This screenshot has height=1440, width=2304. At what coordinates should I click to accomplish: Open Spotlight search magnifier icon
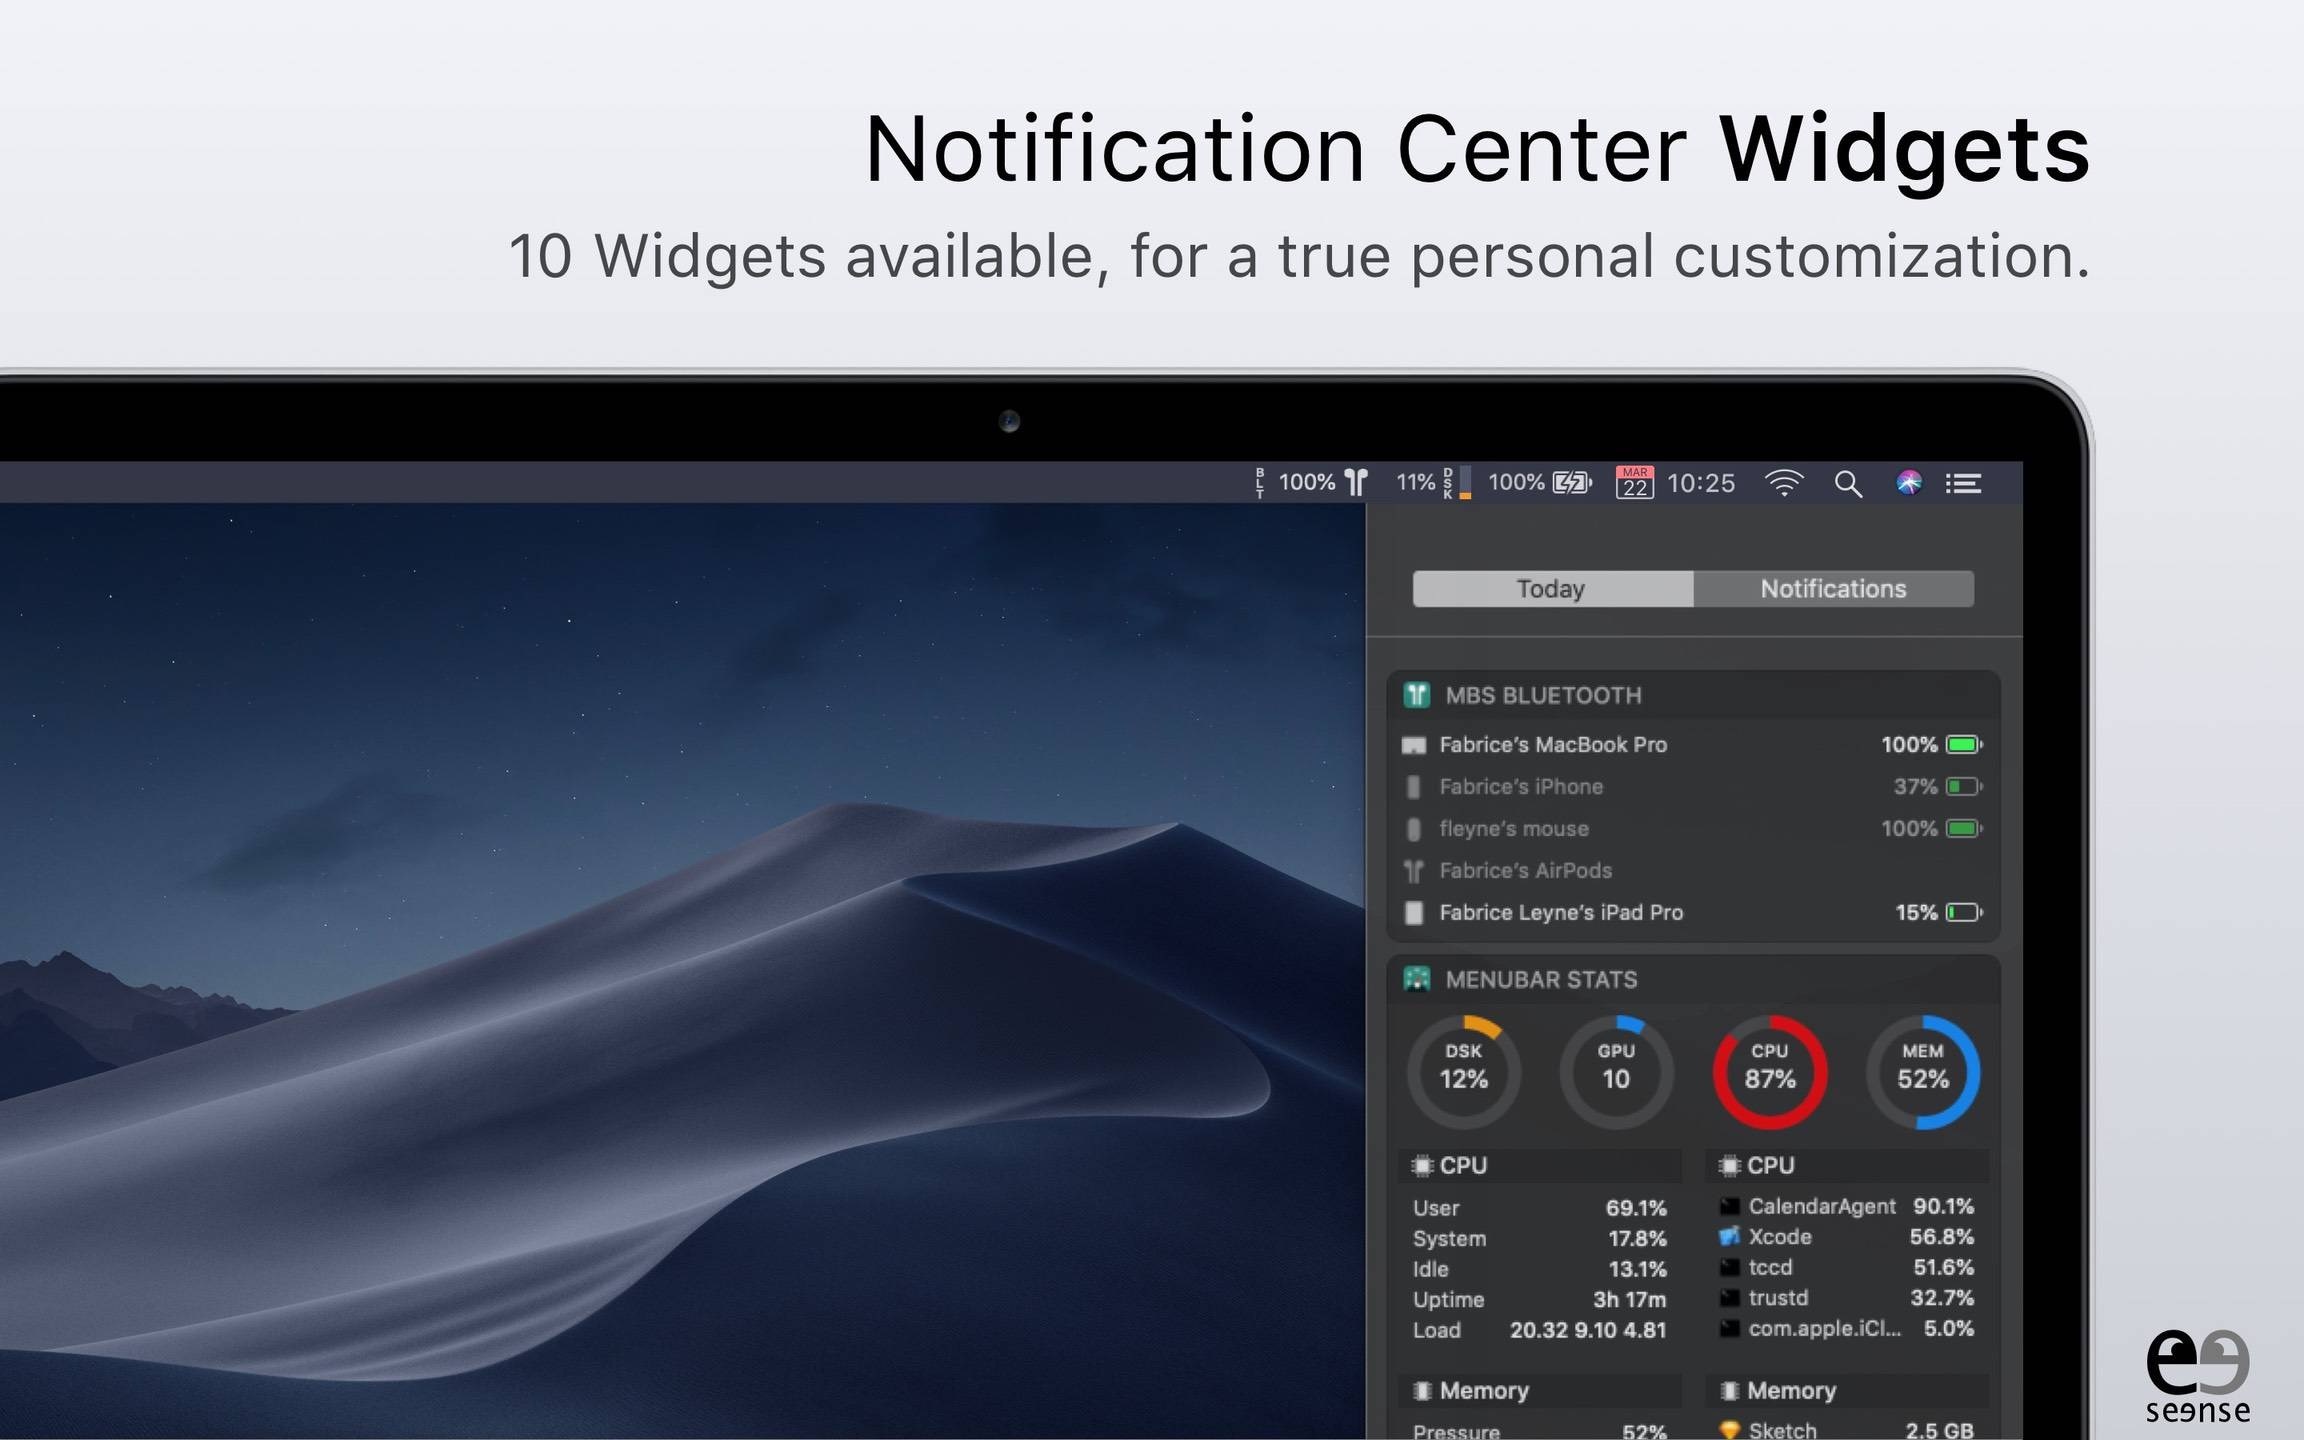(1848, 484)
